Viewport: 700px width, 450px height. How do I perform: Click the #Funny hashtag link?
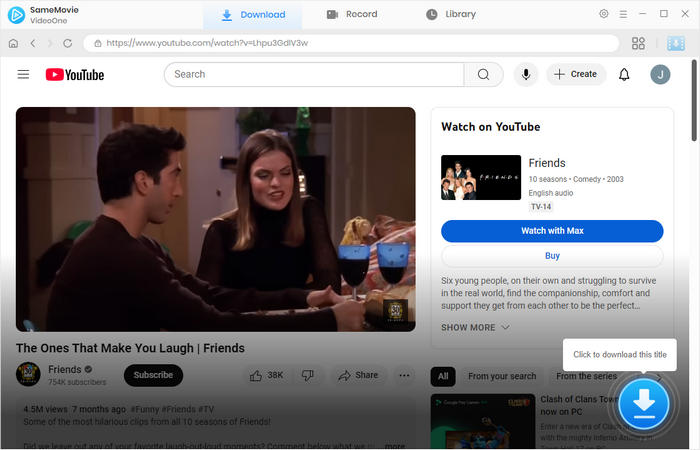pos(145,409)
